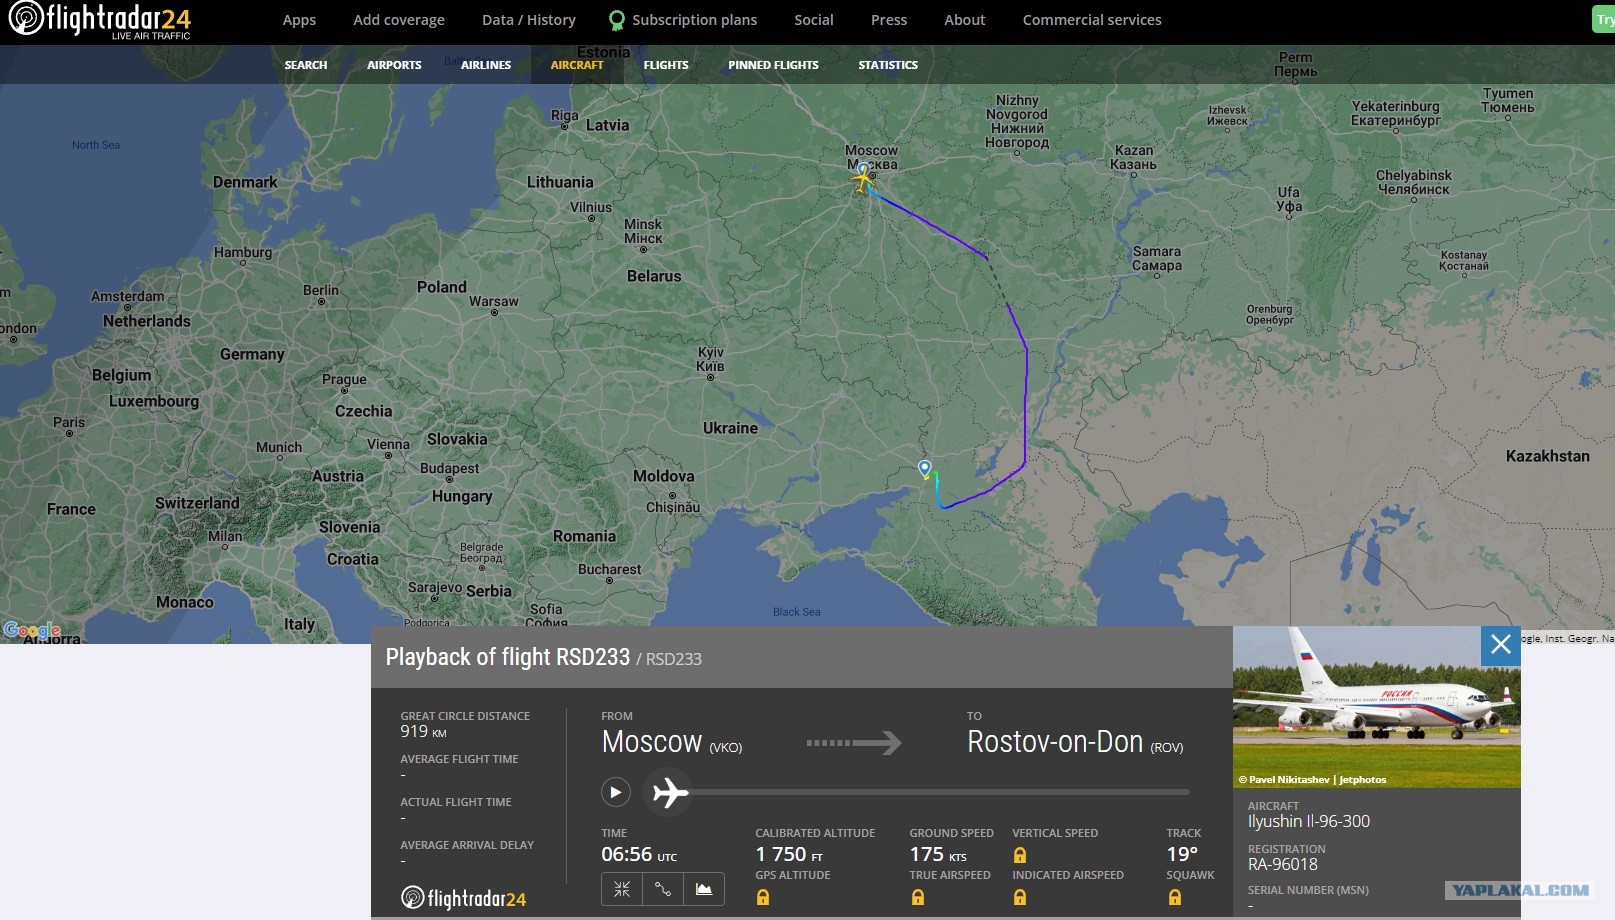
Task: Open the altitude graph icon button
Action: pos(704,889)
